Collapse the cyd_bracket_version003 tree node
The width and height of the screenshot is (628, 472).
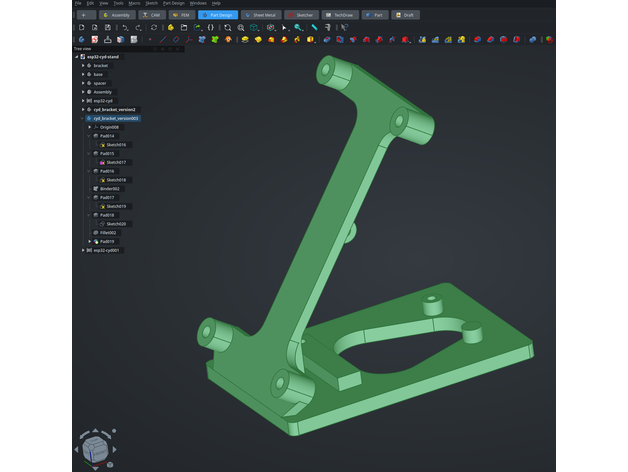coord(84,118)
